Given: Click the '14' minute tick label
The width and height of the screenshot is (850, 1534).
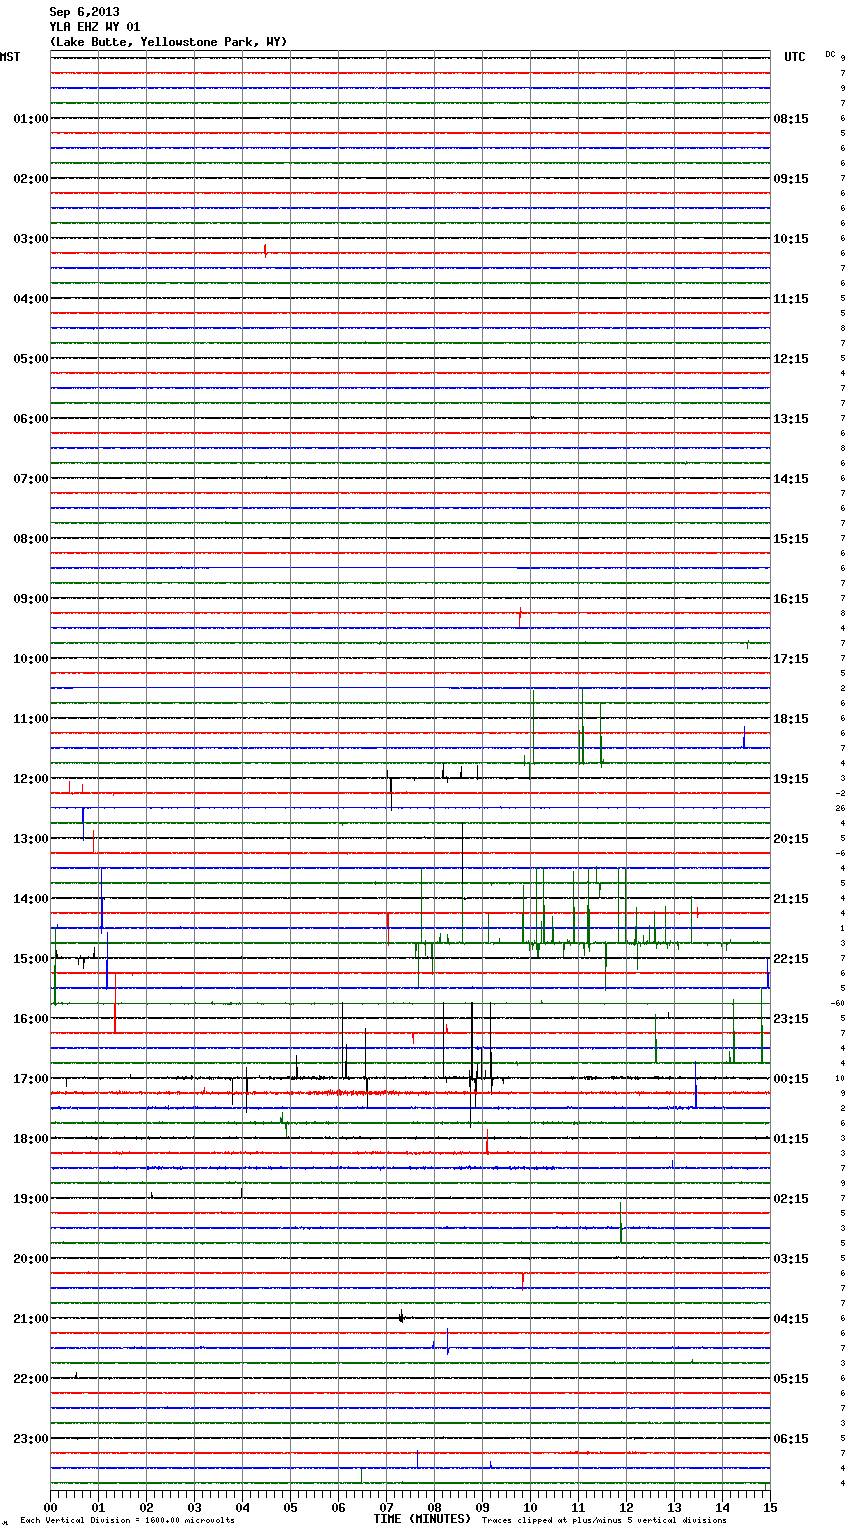Looking at the screenshot, I should click(x=722, y=1507).
